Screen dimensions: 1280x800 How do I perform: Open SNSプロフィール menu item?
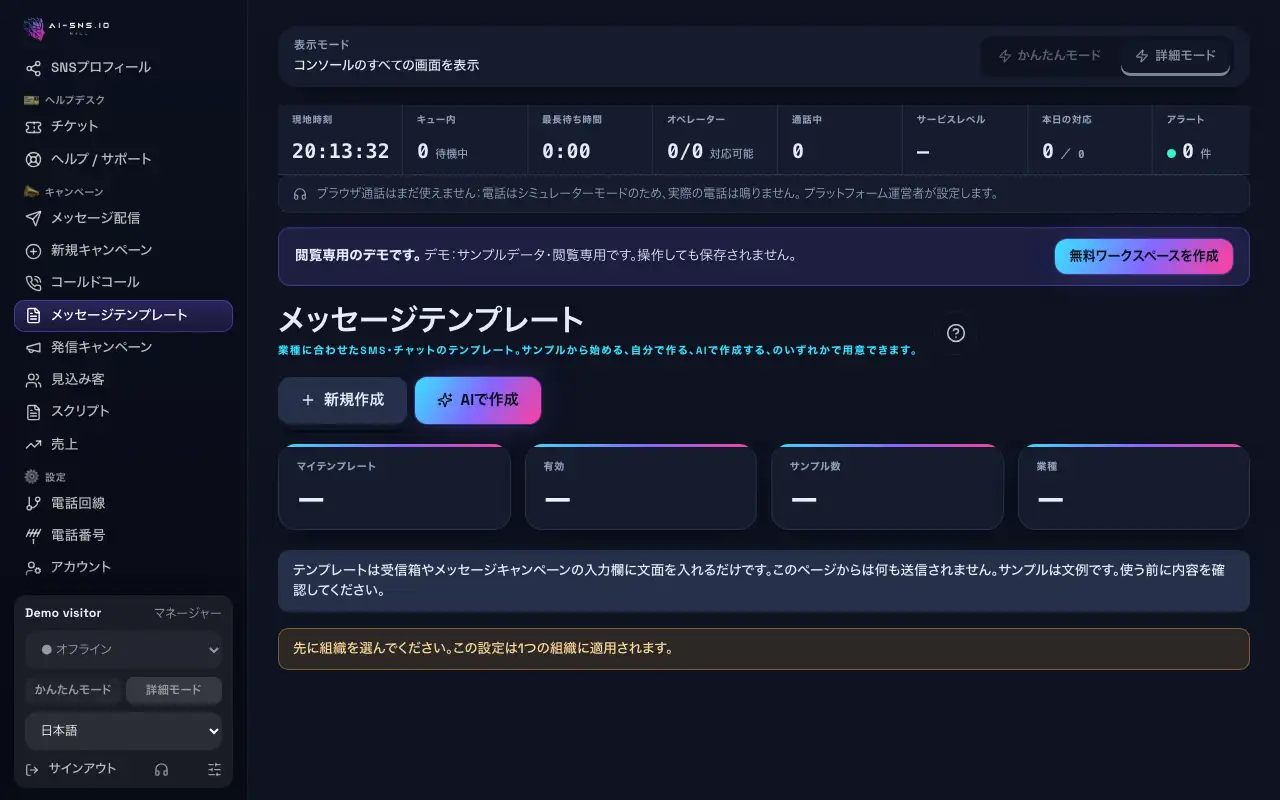pos(123,68)
